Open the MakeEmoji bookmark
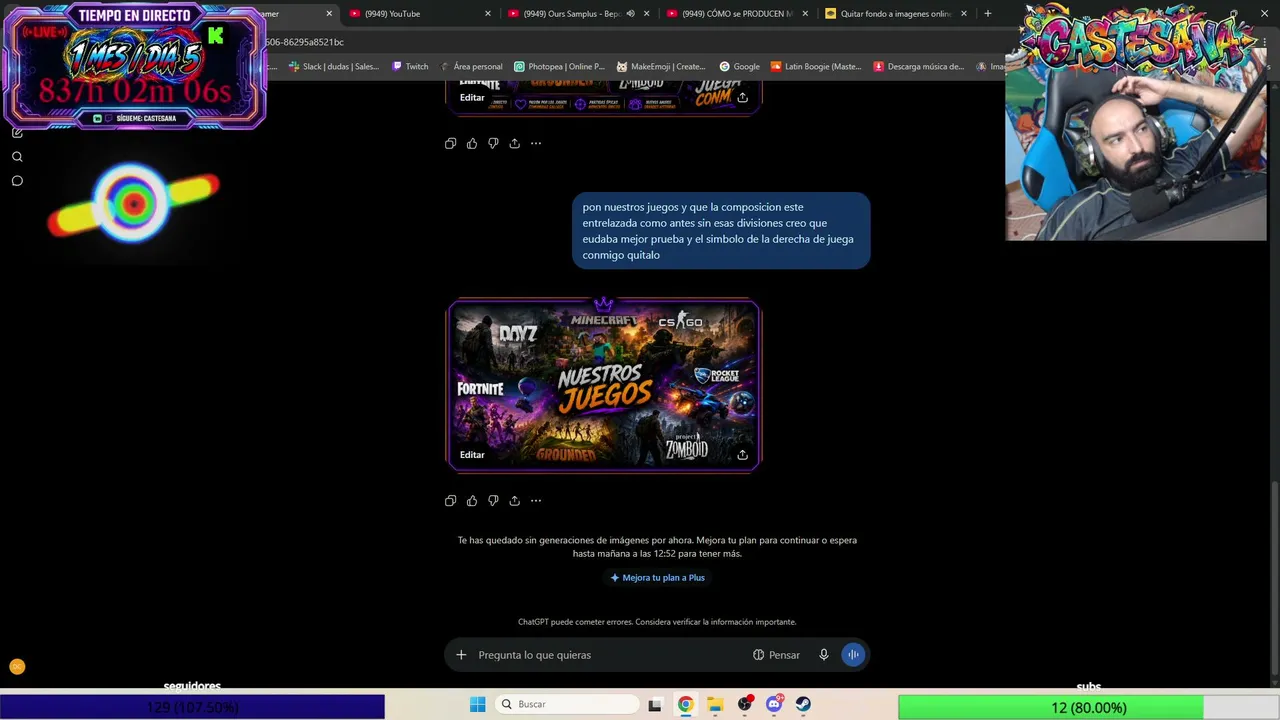Screen dimensions: 1280x720 coord(661,67)
